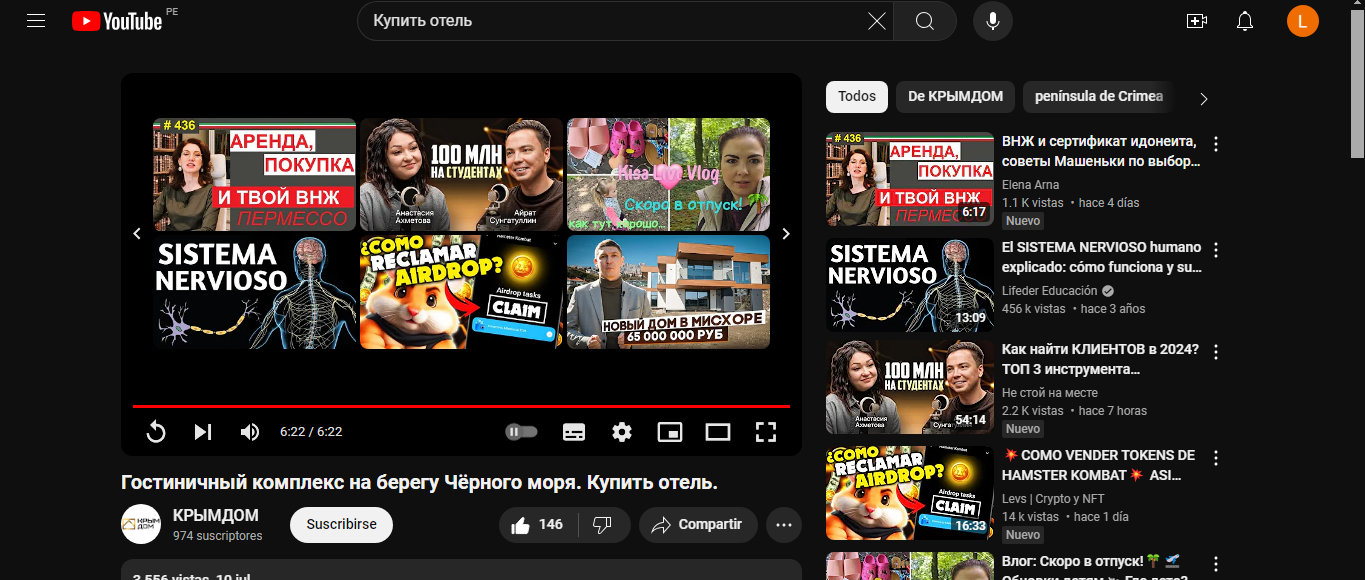Click the Lifeder Educación channel name
Screen dimensions: 1365x580
coord(1050,291)
